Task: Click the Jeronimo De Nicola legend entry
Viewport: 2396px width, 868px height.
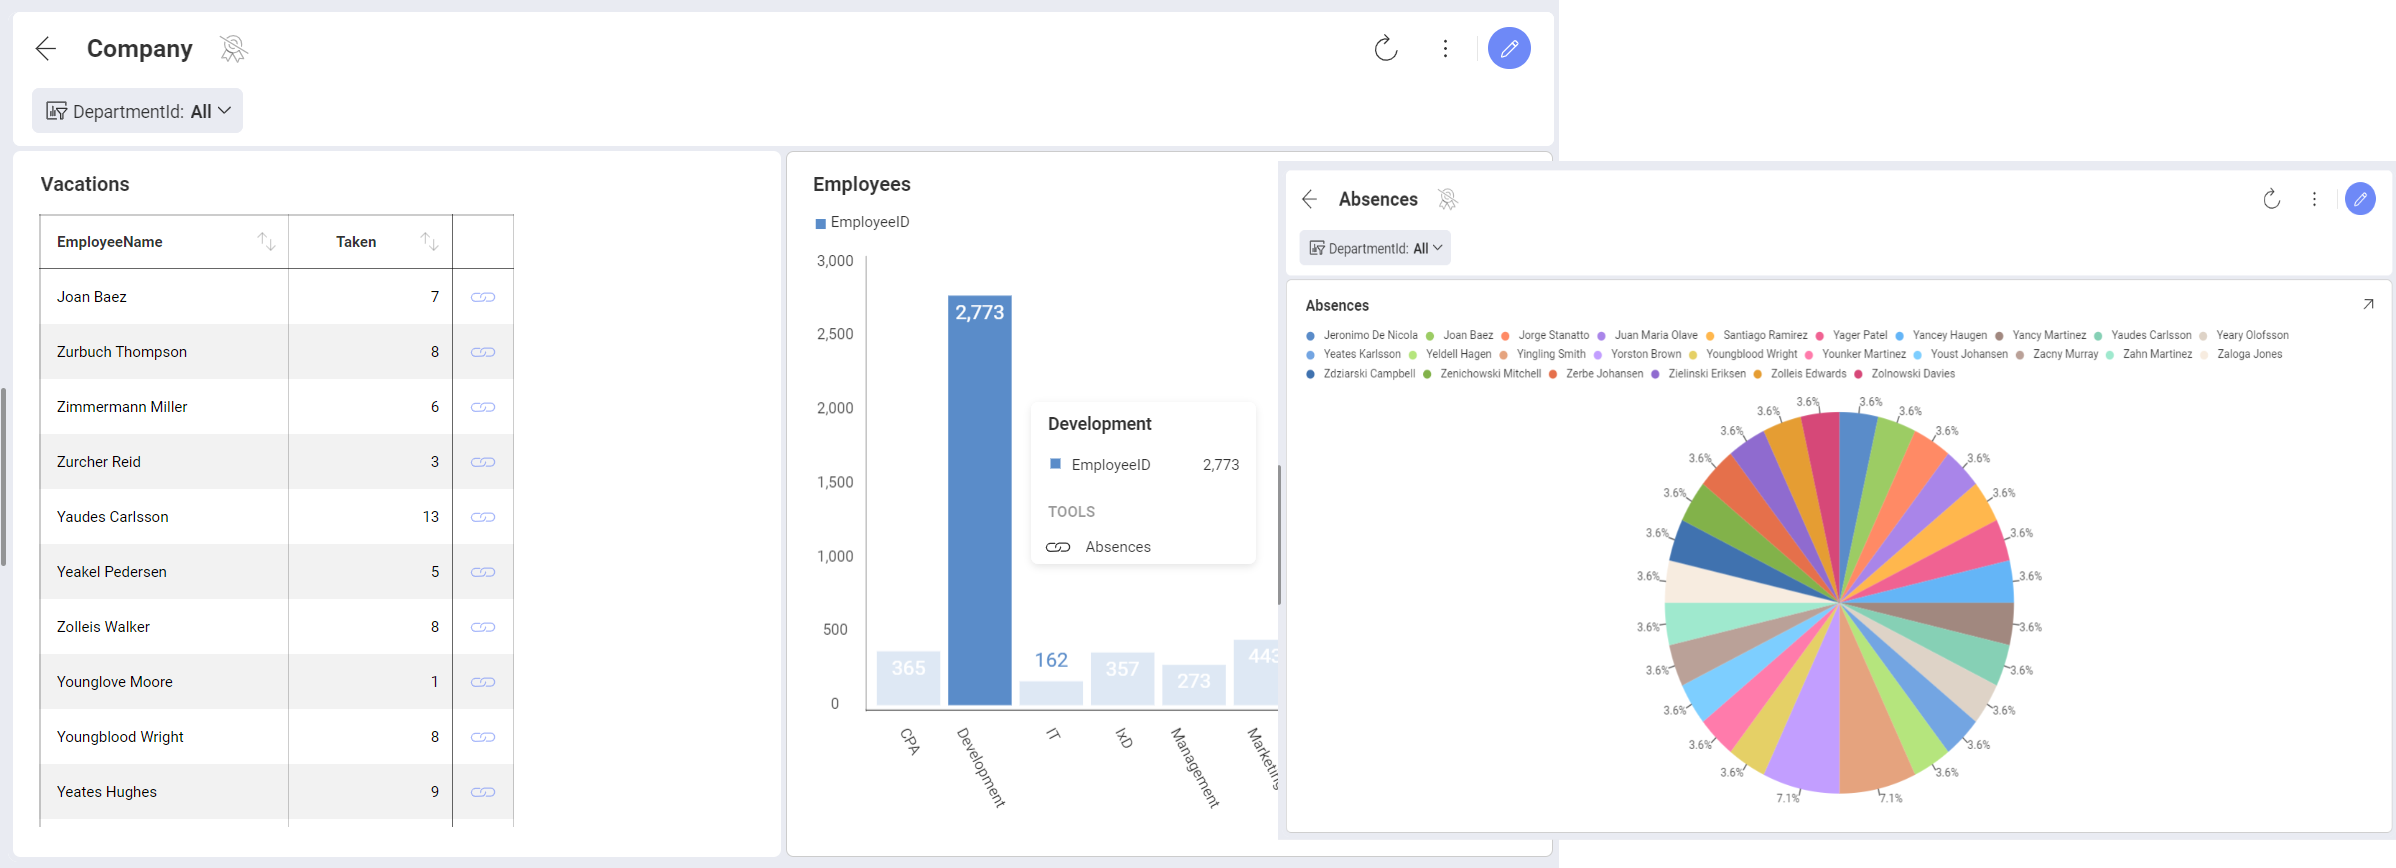Action: (1362, 335)
